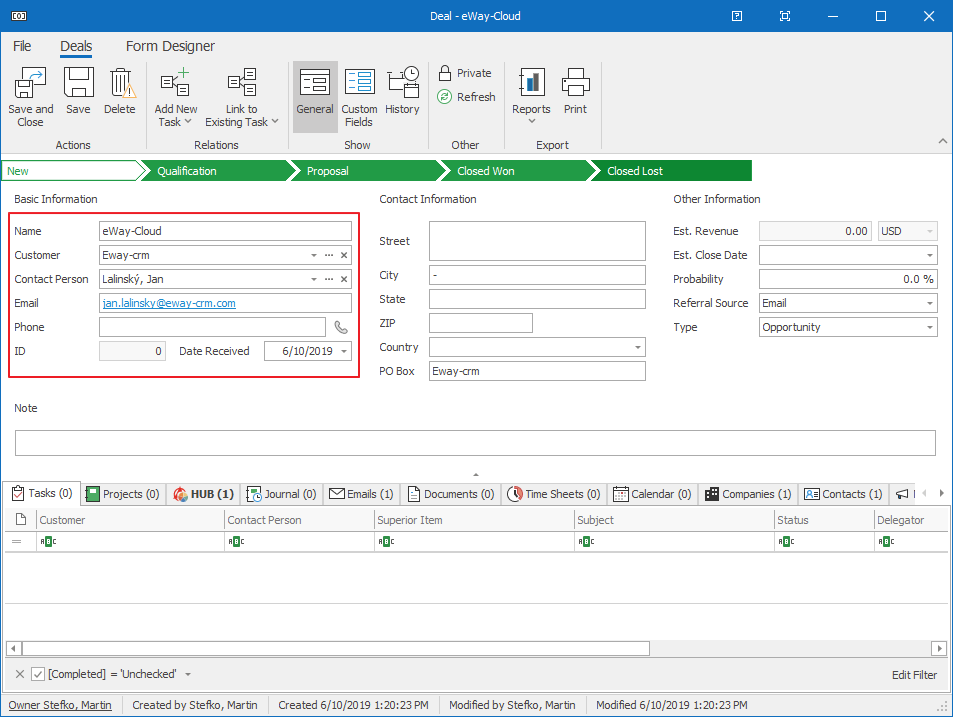Switch to the Companies (1) tab

(x=748, y=494)
